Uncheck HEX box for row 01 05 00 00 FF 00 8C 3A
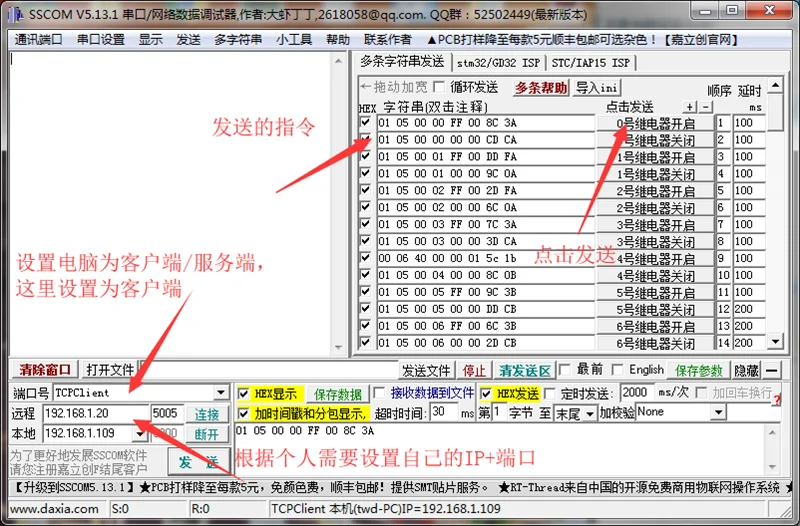800x526 pixels. (365, 122)
